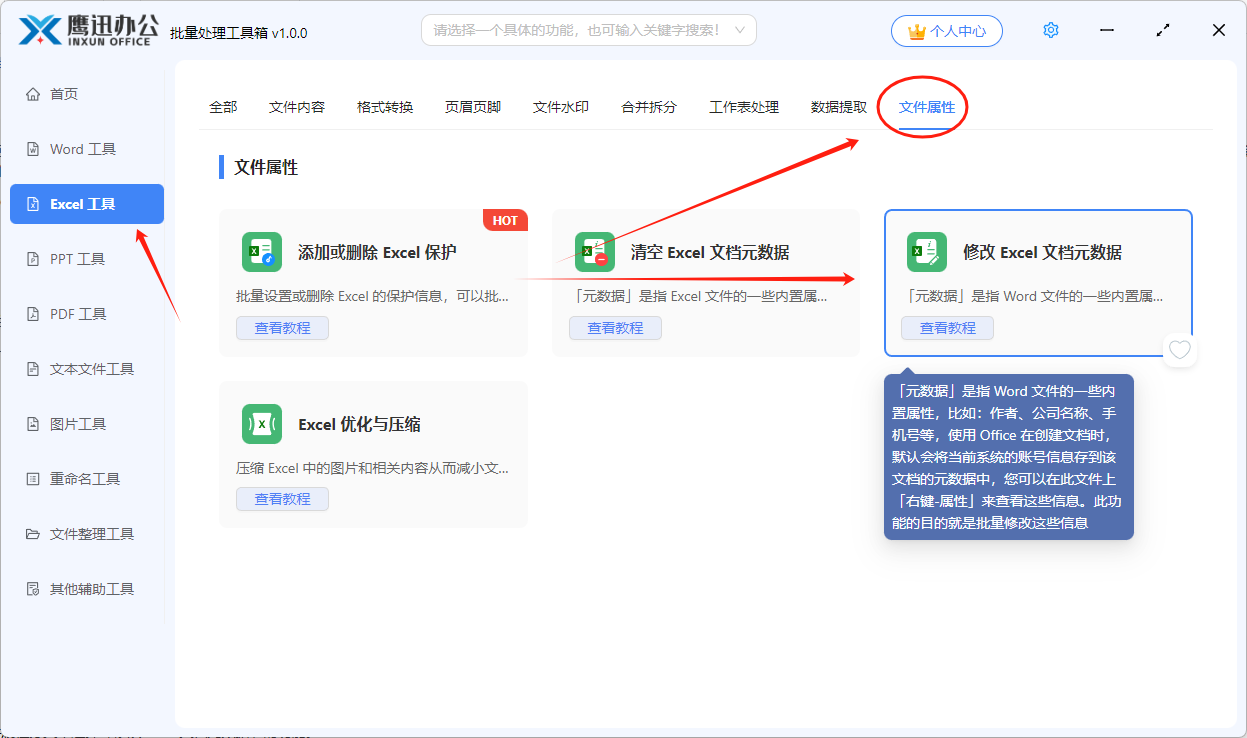The width and height of the screenshot is (1247, 738).
Task: Click the 清空 Excel 文档元数据 card icon
Action: pos(594,252)
